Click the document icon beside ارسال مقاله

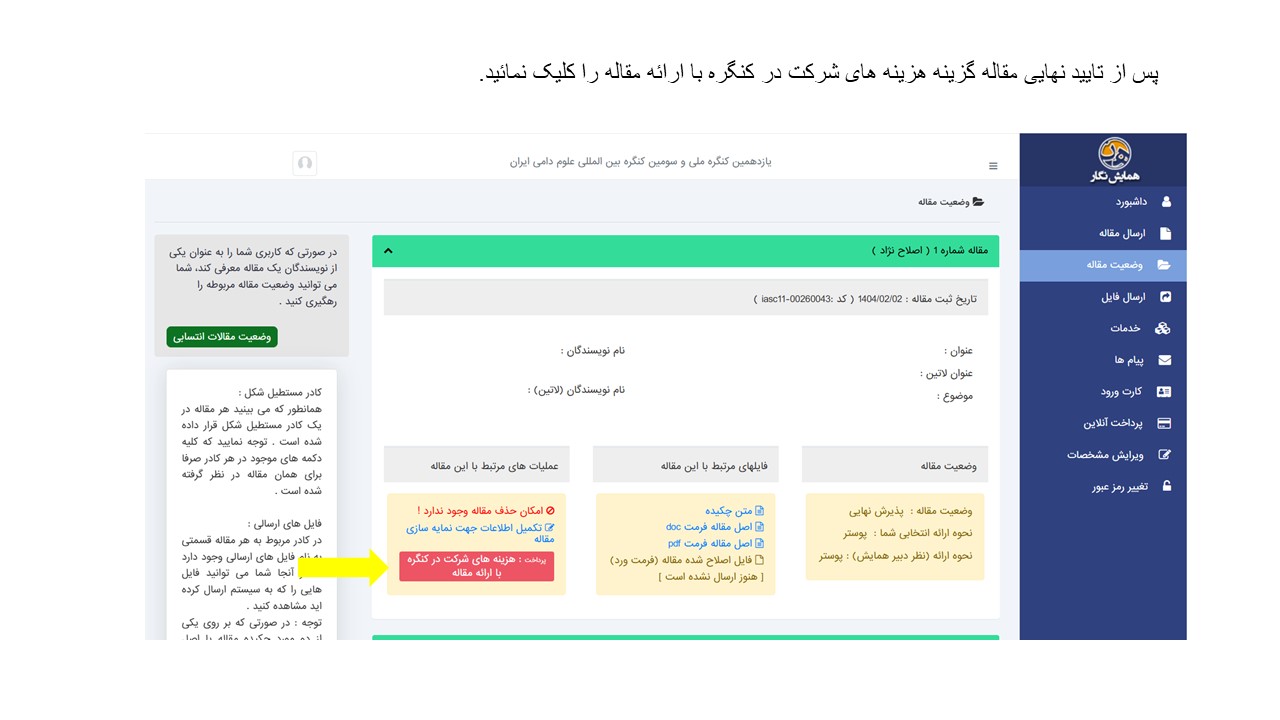point(1165,234)
